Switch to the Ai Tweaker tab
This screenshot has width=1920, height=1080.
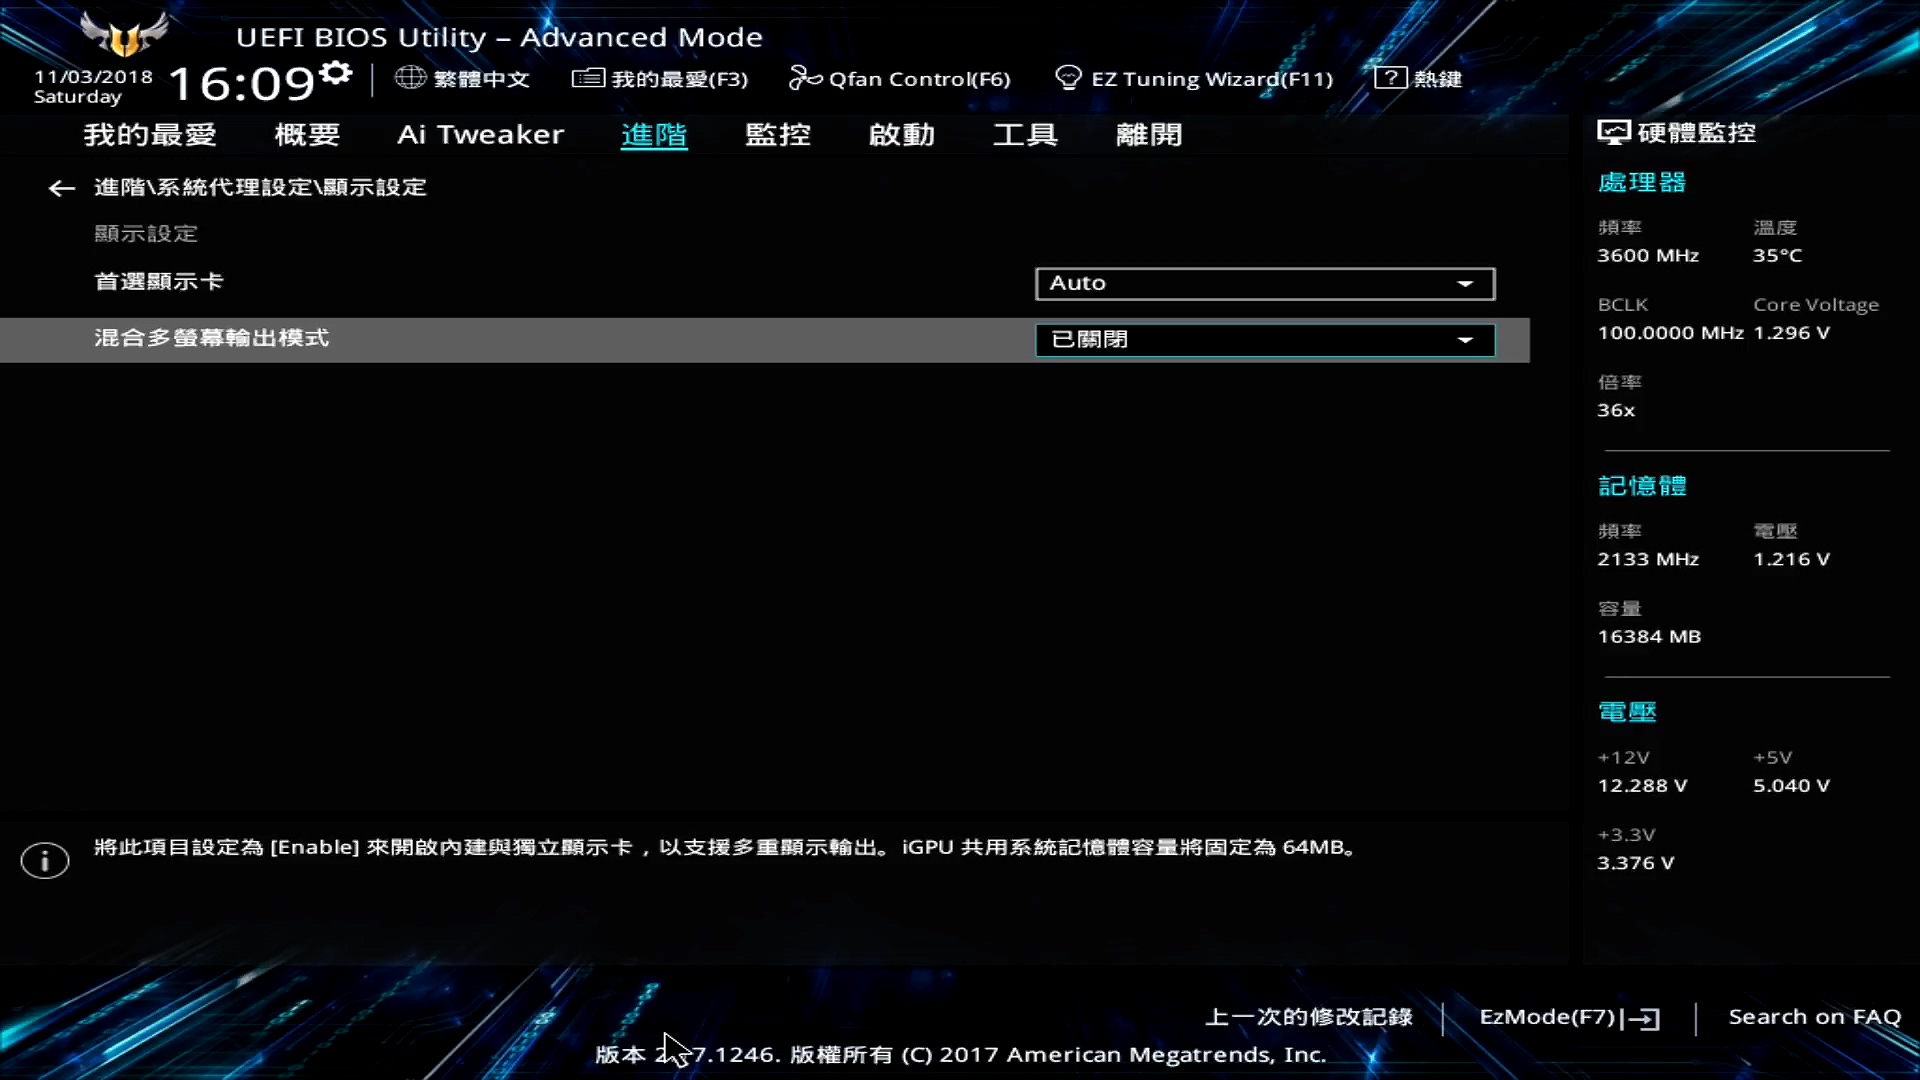[x=481, y=135]
